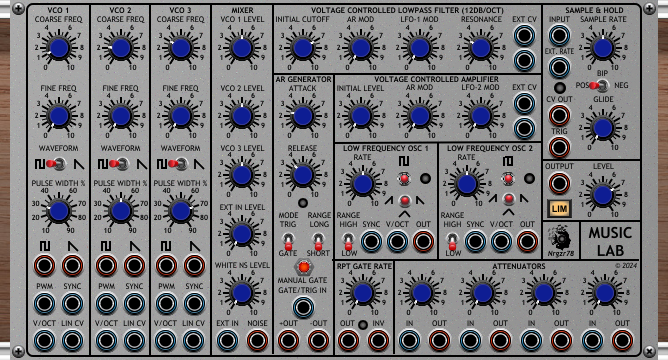Click the Nrgzr78 logo badge

[561, 241]
